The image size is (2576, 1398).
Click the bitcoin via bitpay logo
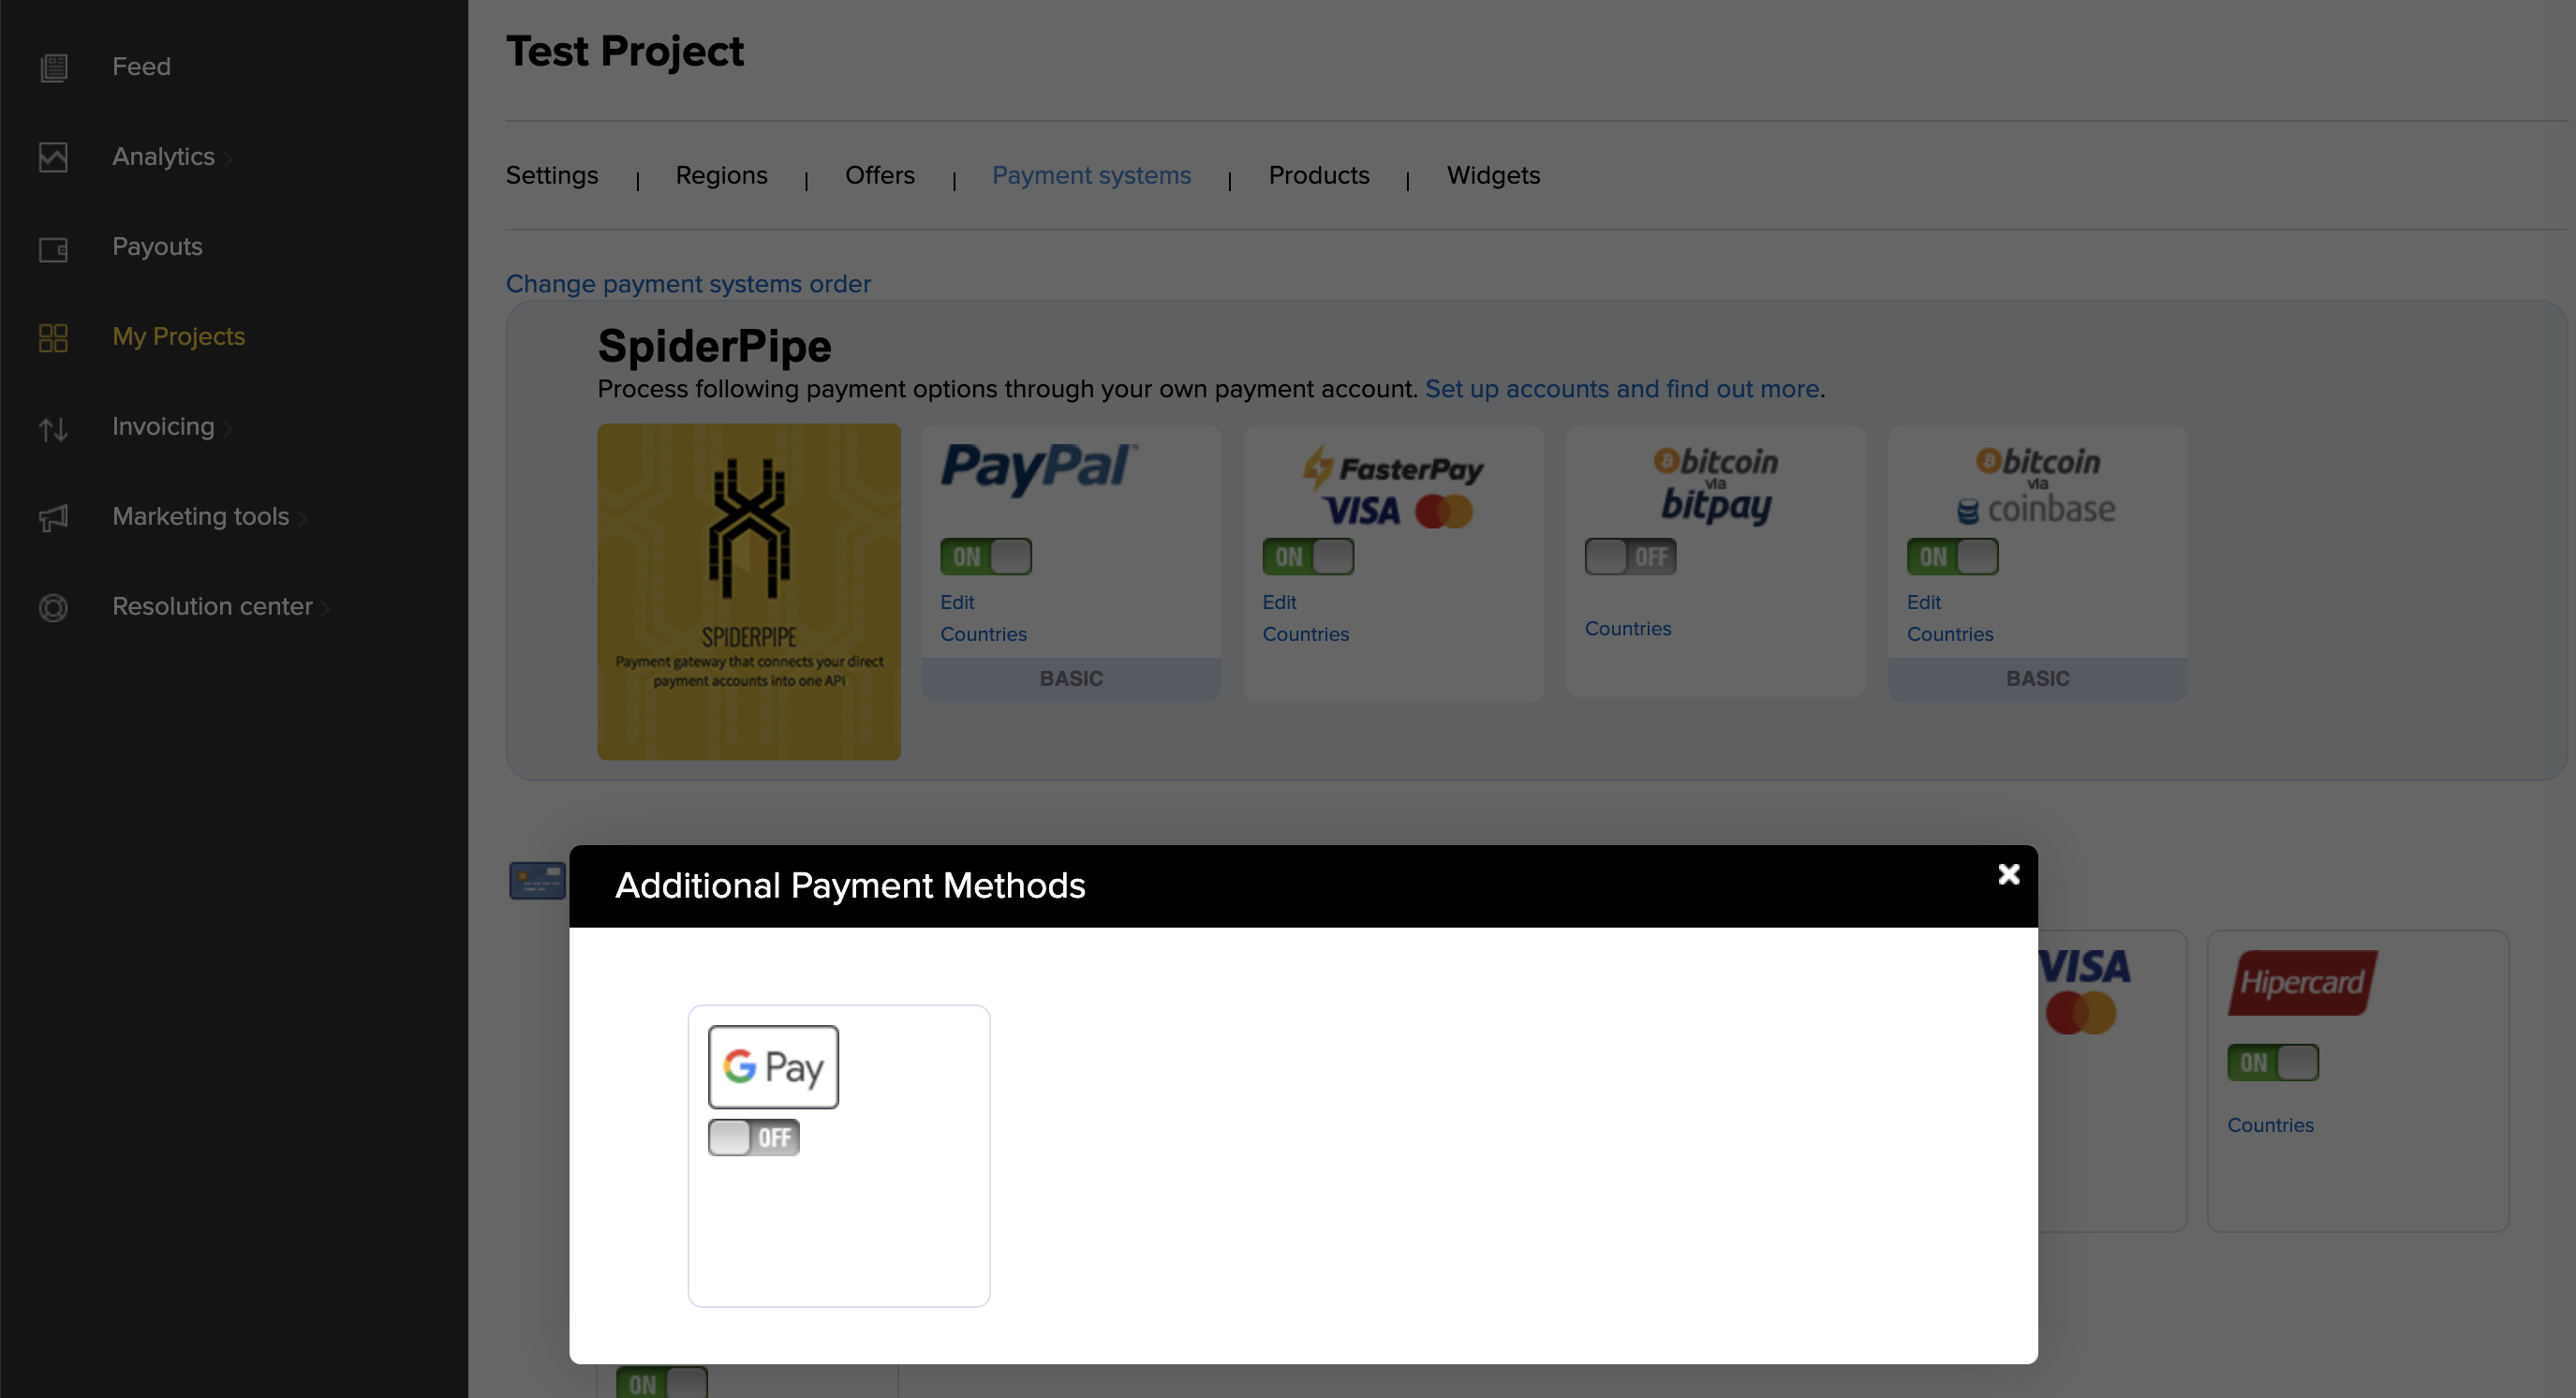pyautogui.click(x=1715, y=485)
